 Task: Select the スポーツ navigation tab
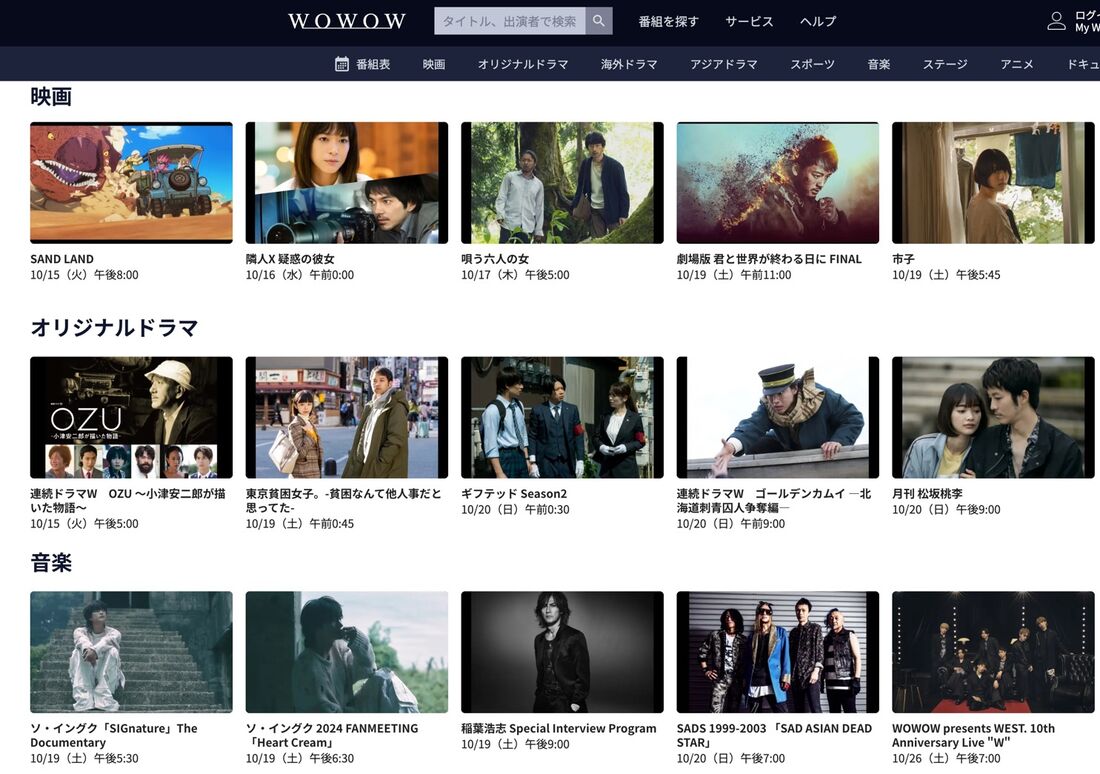pos(812,64)
